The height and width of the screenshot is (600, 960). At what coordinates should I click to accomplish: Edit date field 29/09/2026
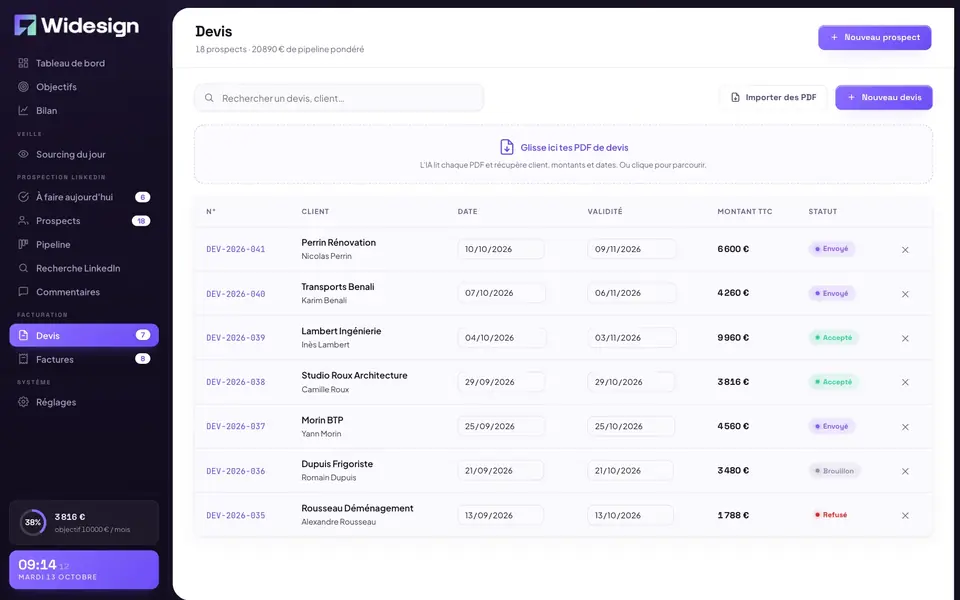coord(501,382)
